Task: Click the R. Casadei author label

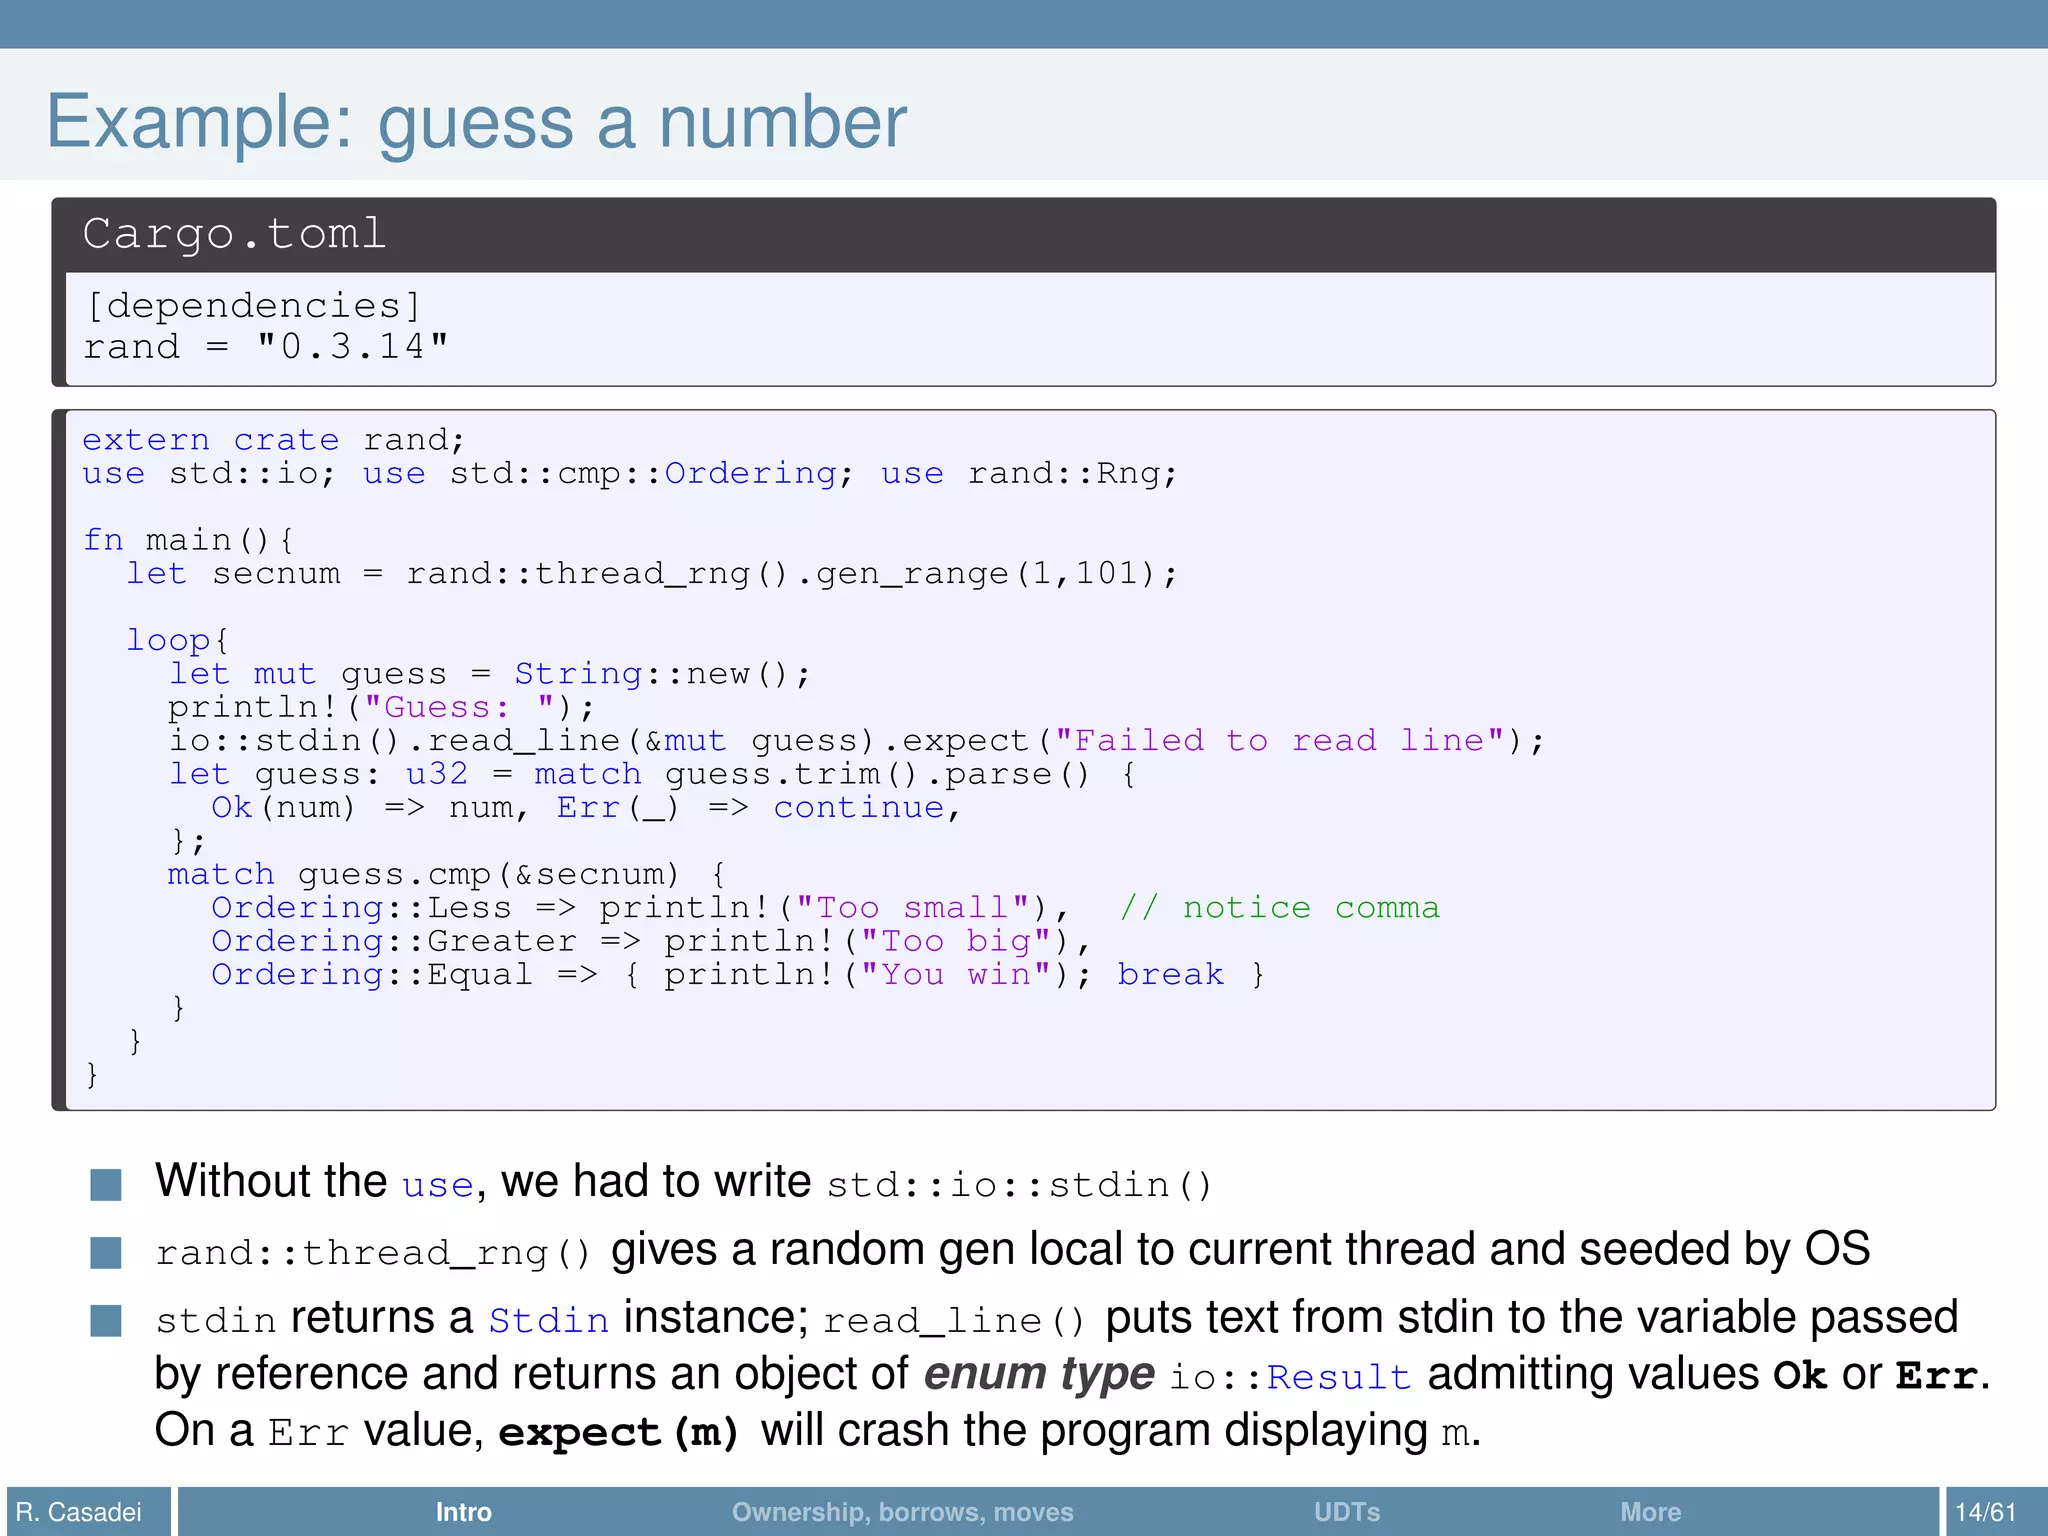Action: tap(79, 1511)
